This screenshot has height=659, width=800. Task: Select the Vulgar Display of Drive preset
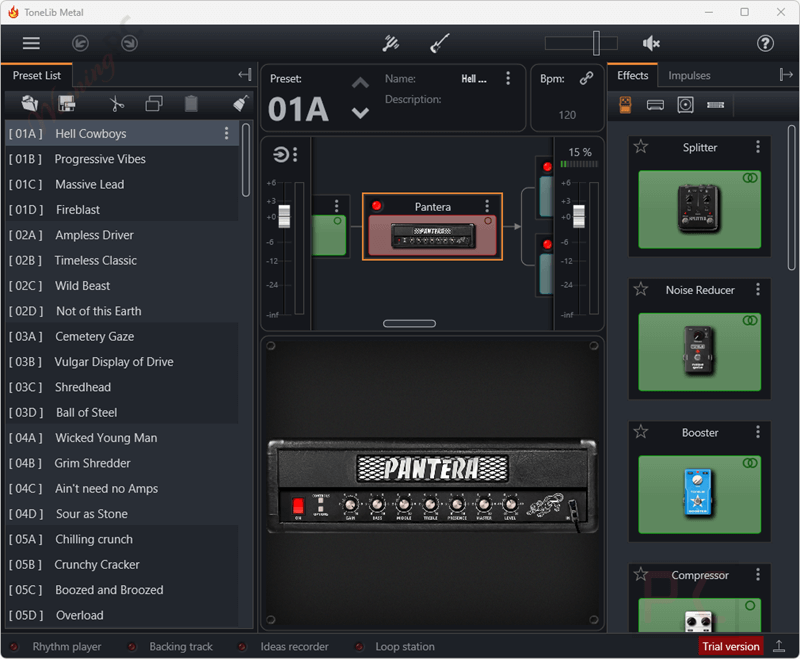pyautogui.click(x=122, y=362)
